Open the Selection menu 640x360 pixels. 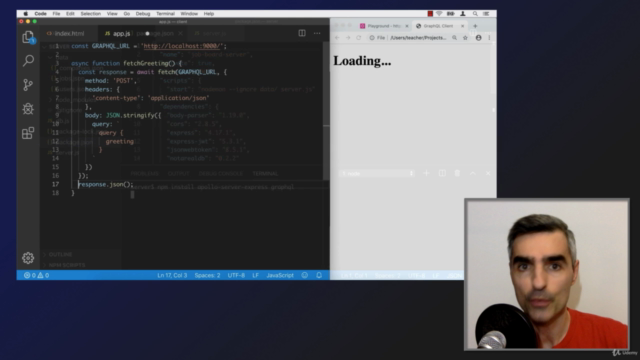[91, 13]
